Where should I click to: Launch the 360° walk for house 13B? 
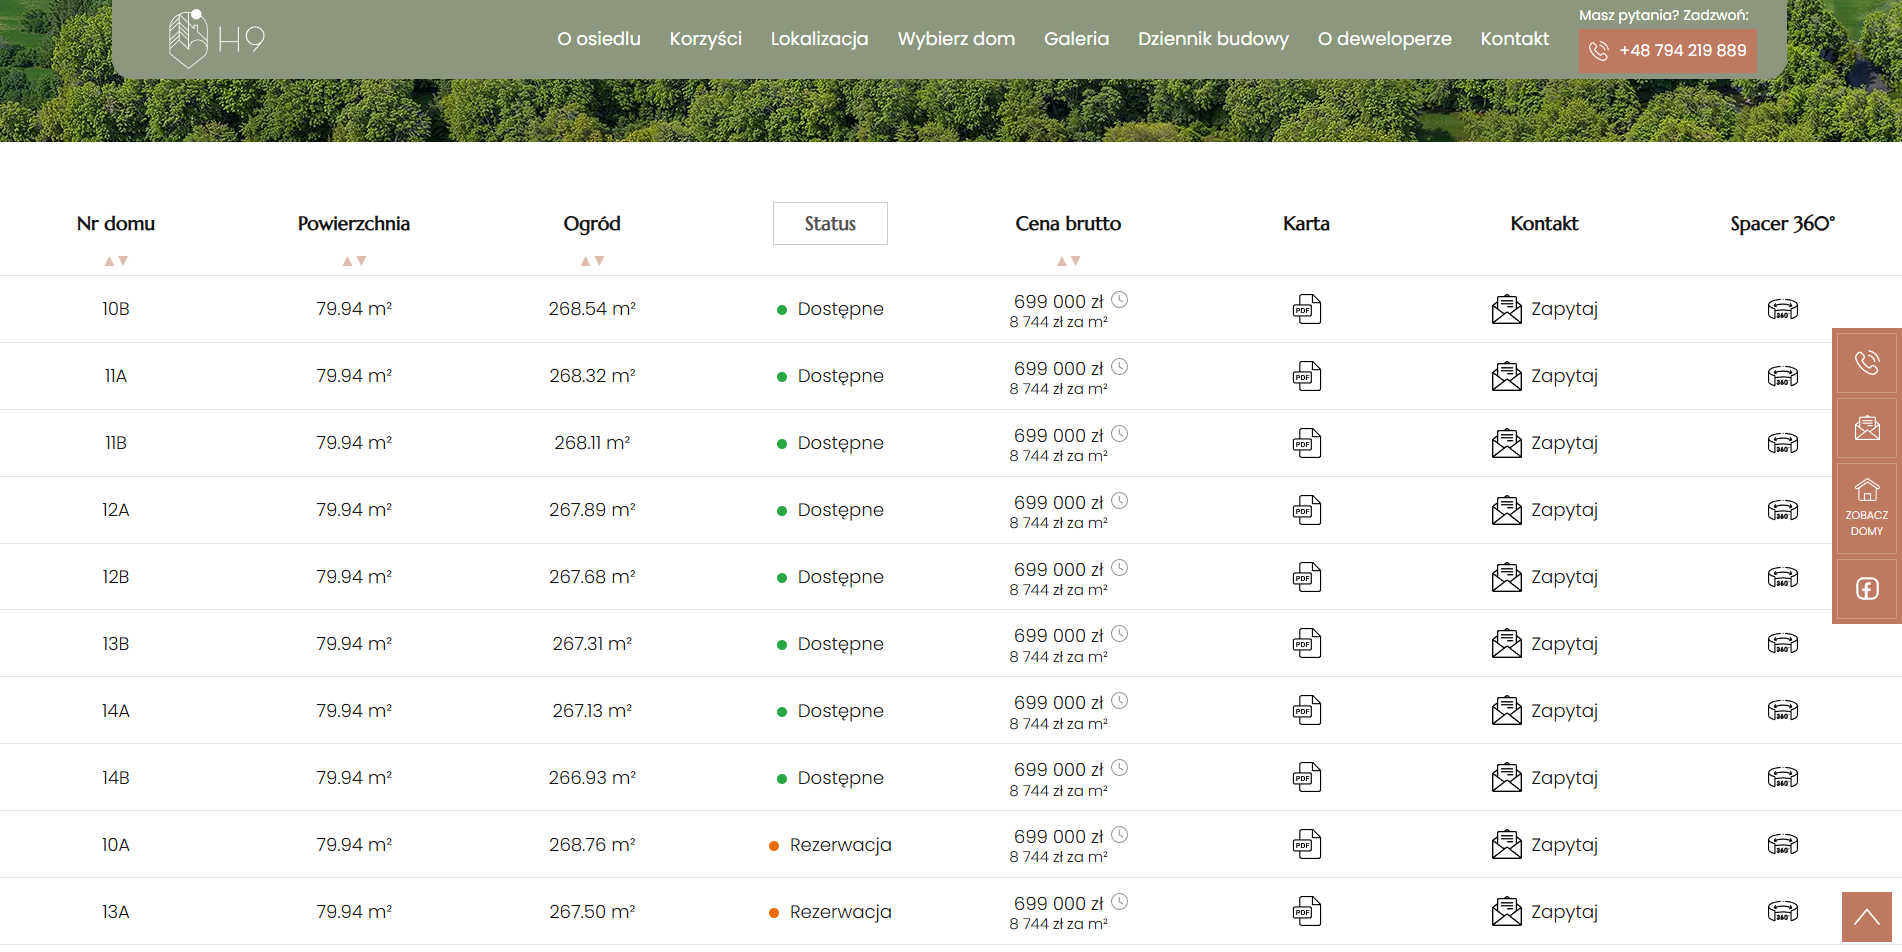click(1782, 643)
